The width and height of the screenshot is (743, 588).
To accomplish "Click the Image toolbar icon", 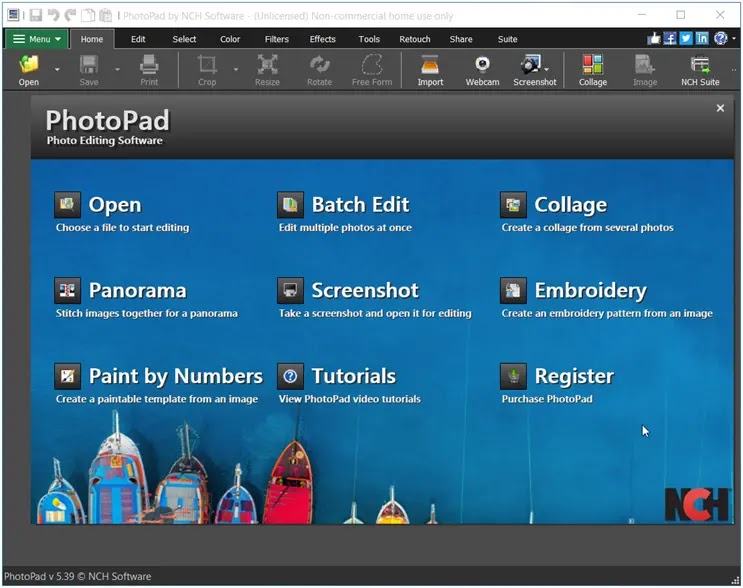I will [645, 64].
